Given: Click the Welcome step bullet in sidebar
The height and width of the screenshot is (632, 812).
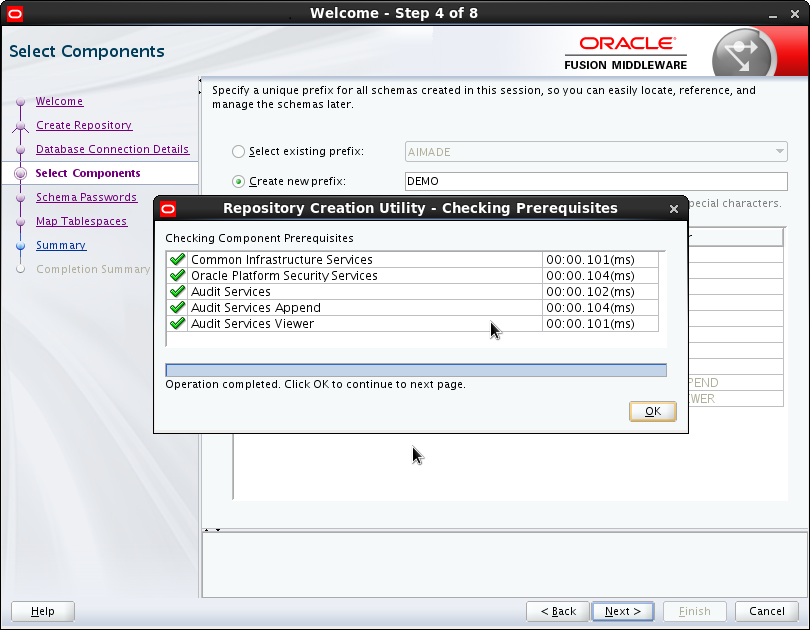Looking at the screenshot, I should [21, 102].
